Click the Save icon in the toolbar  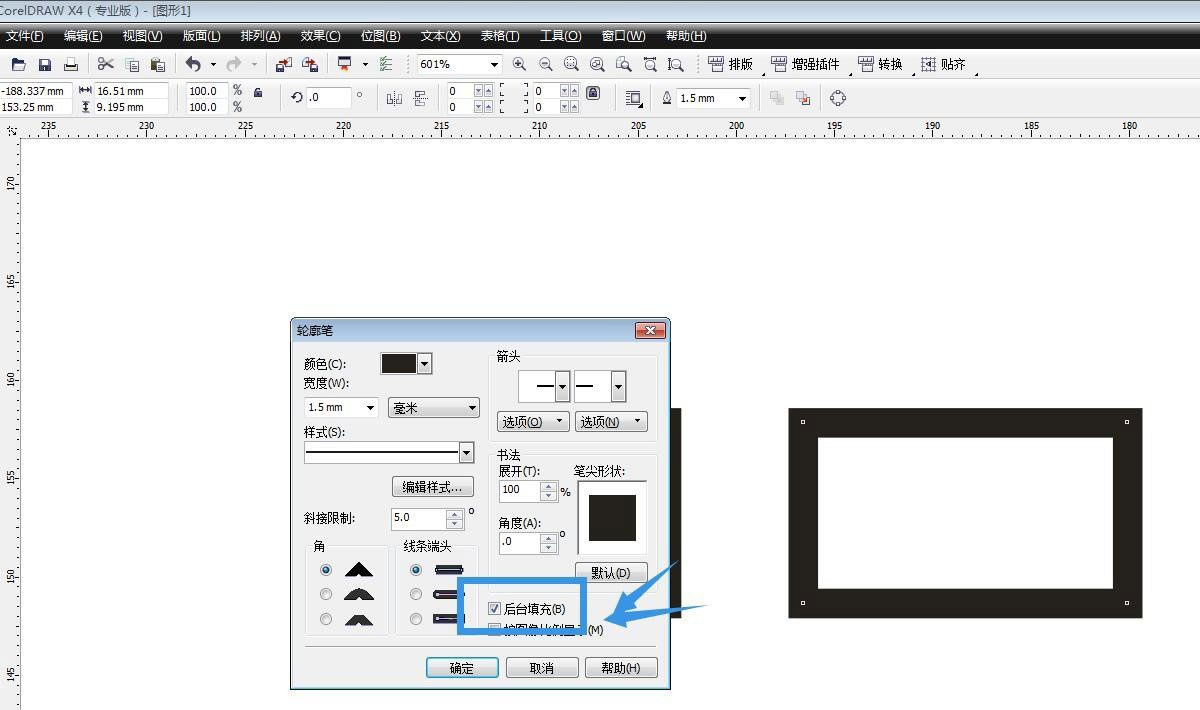(x=44, y=65)
